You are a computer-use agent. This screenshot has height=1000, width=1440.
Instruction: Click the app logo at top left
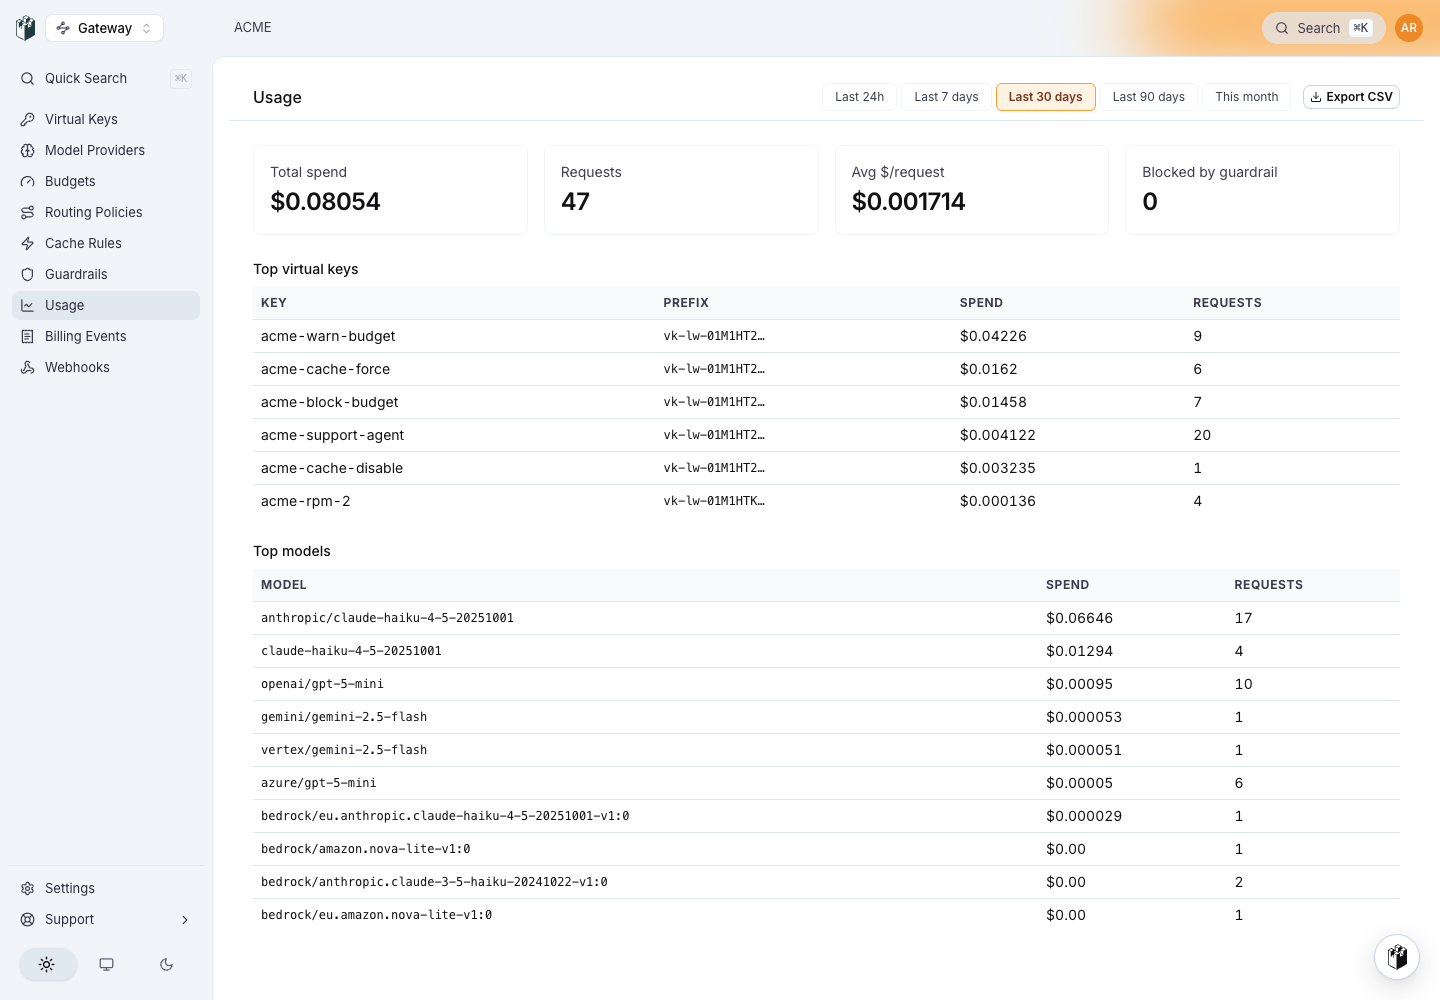point(26,28)
